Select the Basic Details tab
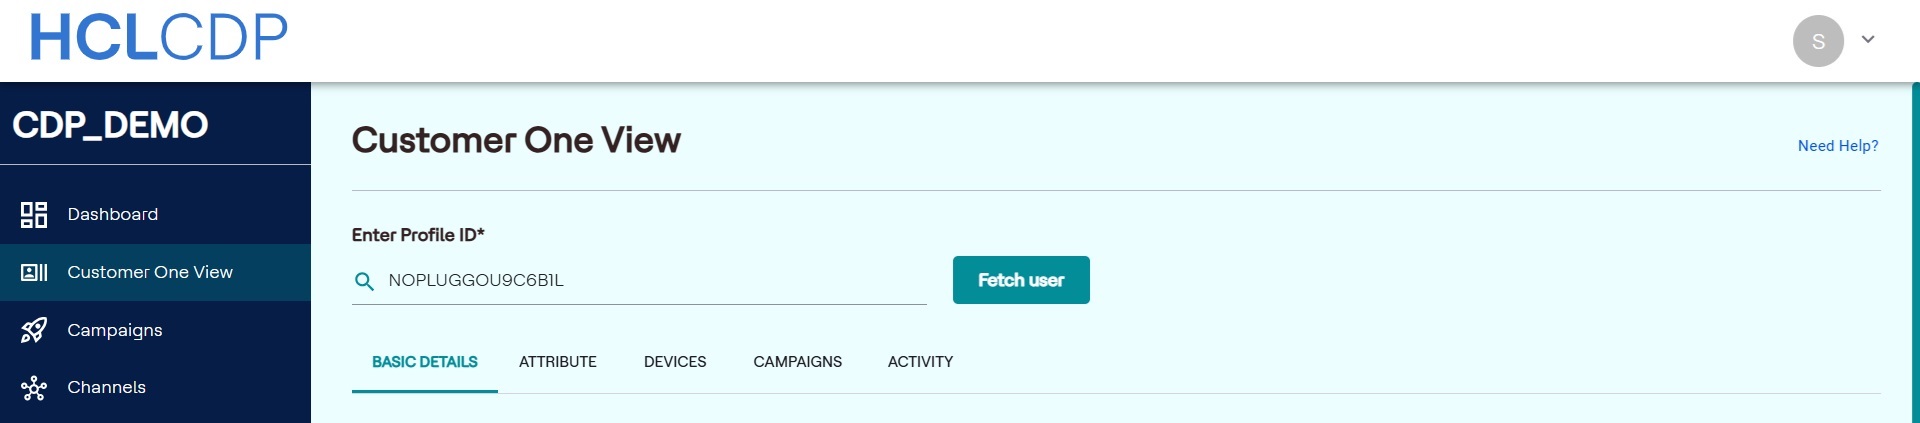 tap(425, 362)
